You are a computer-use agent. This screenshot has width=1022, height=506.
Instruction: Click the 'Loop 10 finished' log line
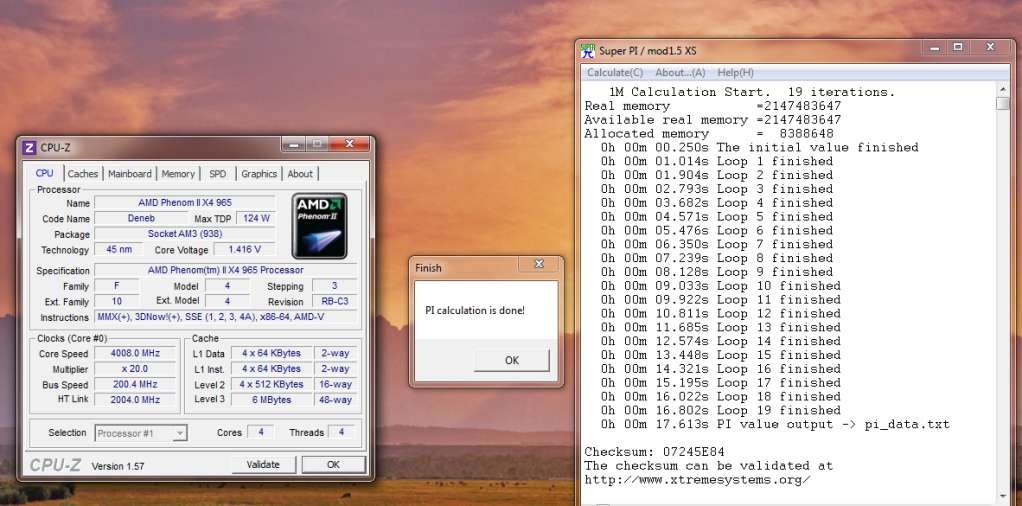click(721, 286)
